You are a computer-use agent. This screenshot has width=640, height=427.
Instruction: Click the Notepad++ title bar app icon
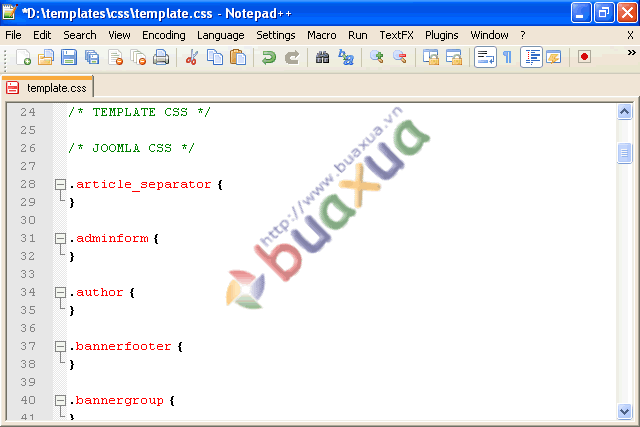[9, 12]
